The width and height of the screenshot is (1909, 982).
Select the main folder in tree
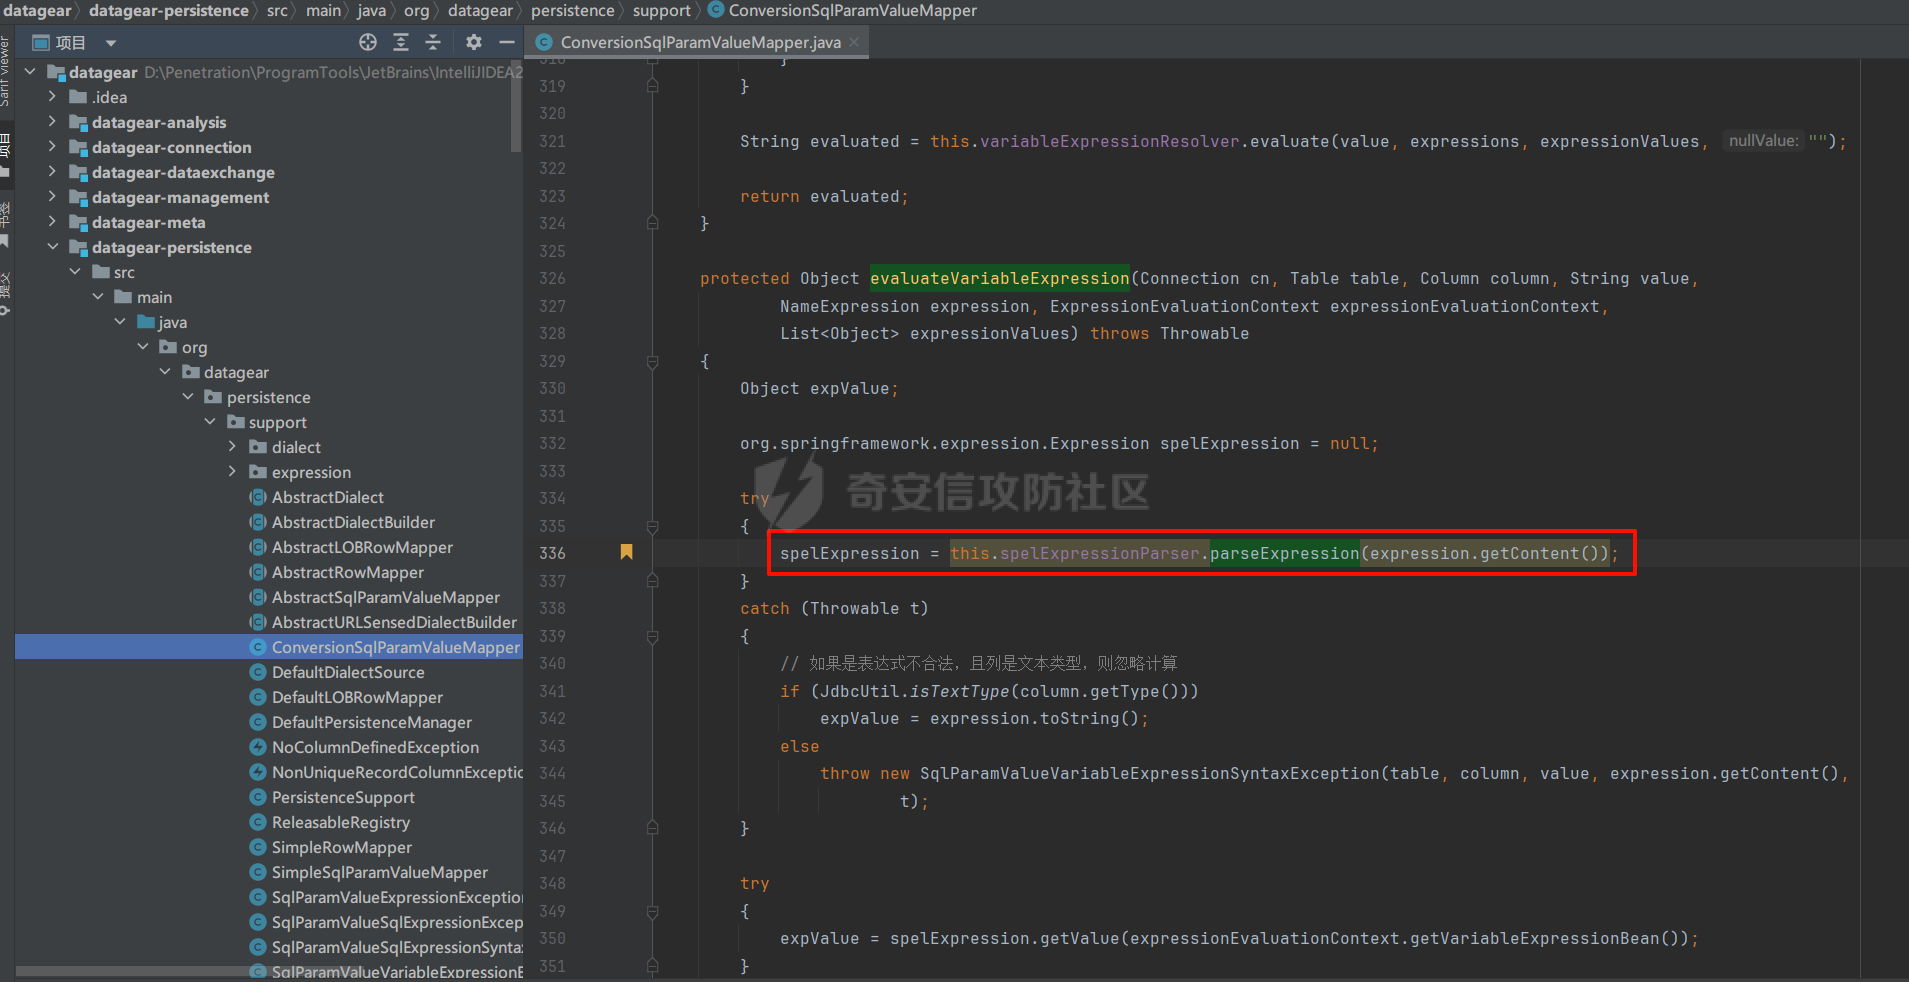[x=154, y=297]
